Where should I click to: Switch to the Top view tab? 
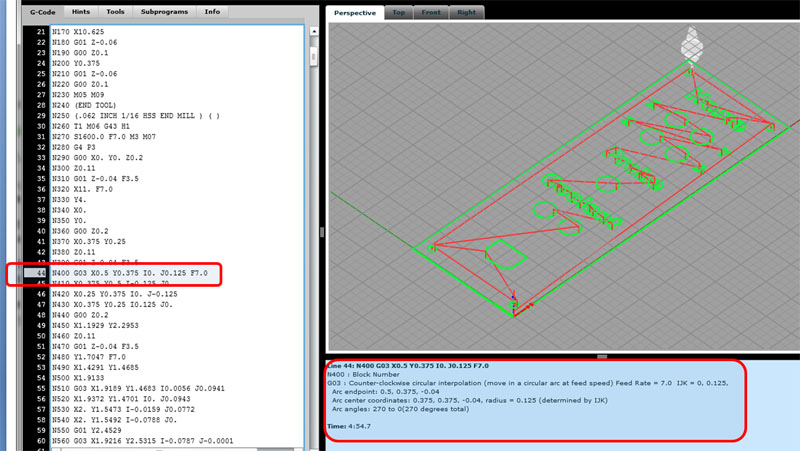click(x=398, y=13)
